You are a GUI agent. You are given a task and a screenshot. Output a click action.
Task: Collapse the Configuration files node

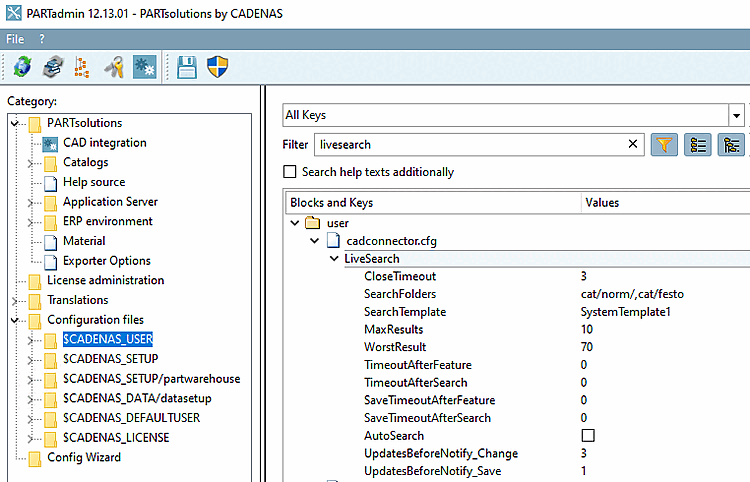[14, 320]
